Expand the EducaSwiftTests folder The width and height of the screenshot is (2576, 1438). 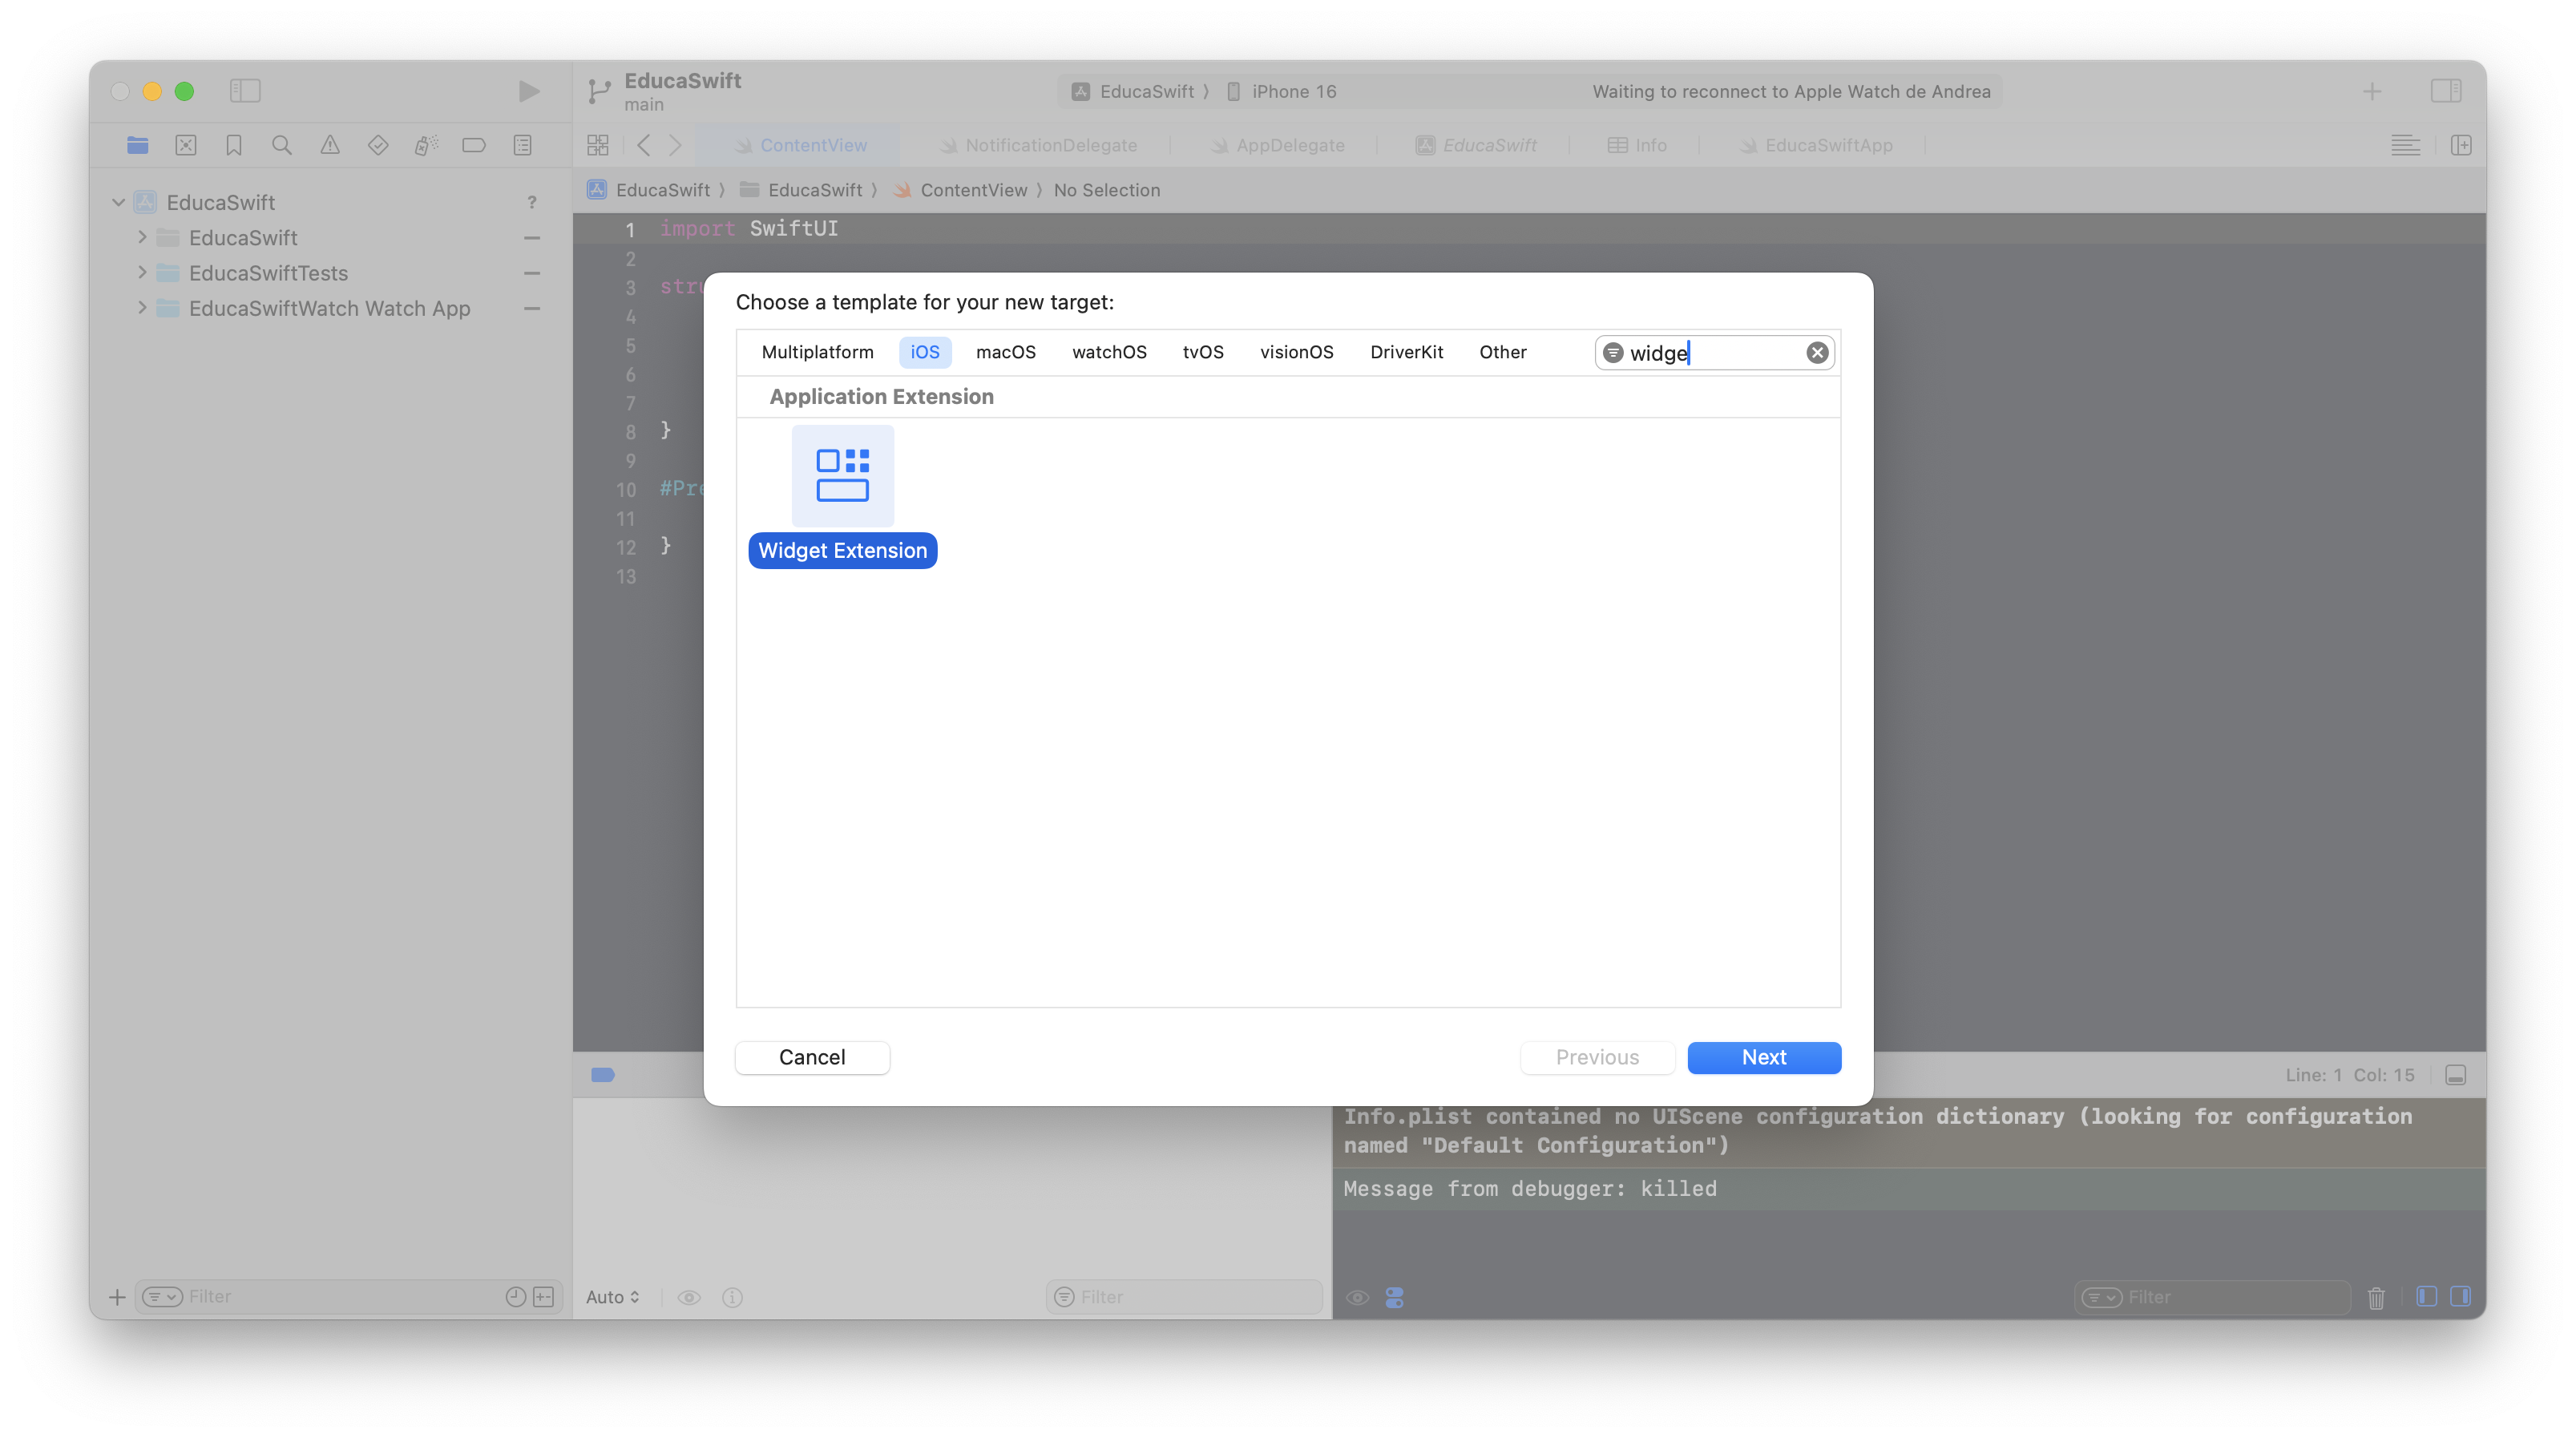[x=142, y=272]
